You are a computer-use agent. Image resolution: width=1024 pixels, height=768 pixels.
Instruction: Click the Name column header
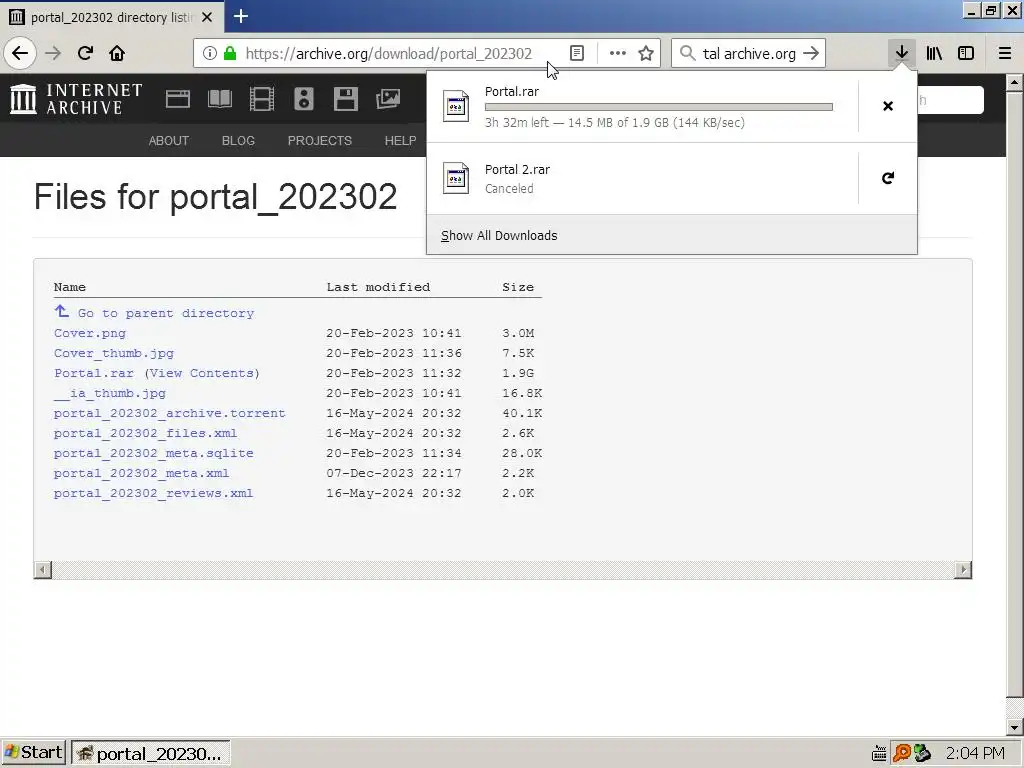coord(70,287)
